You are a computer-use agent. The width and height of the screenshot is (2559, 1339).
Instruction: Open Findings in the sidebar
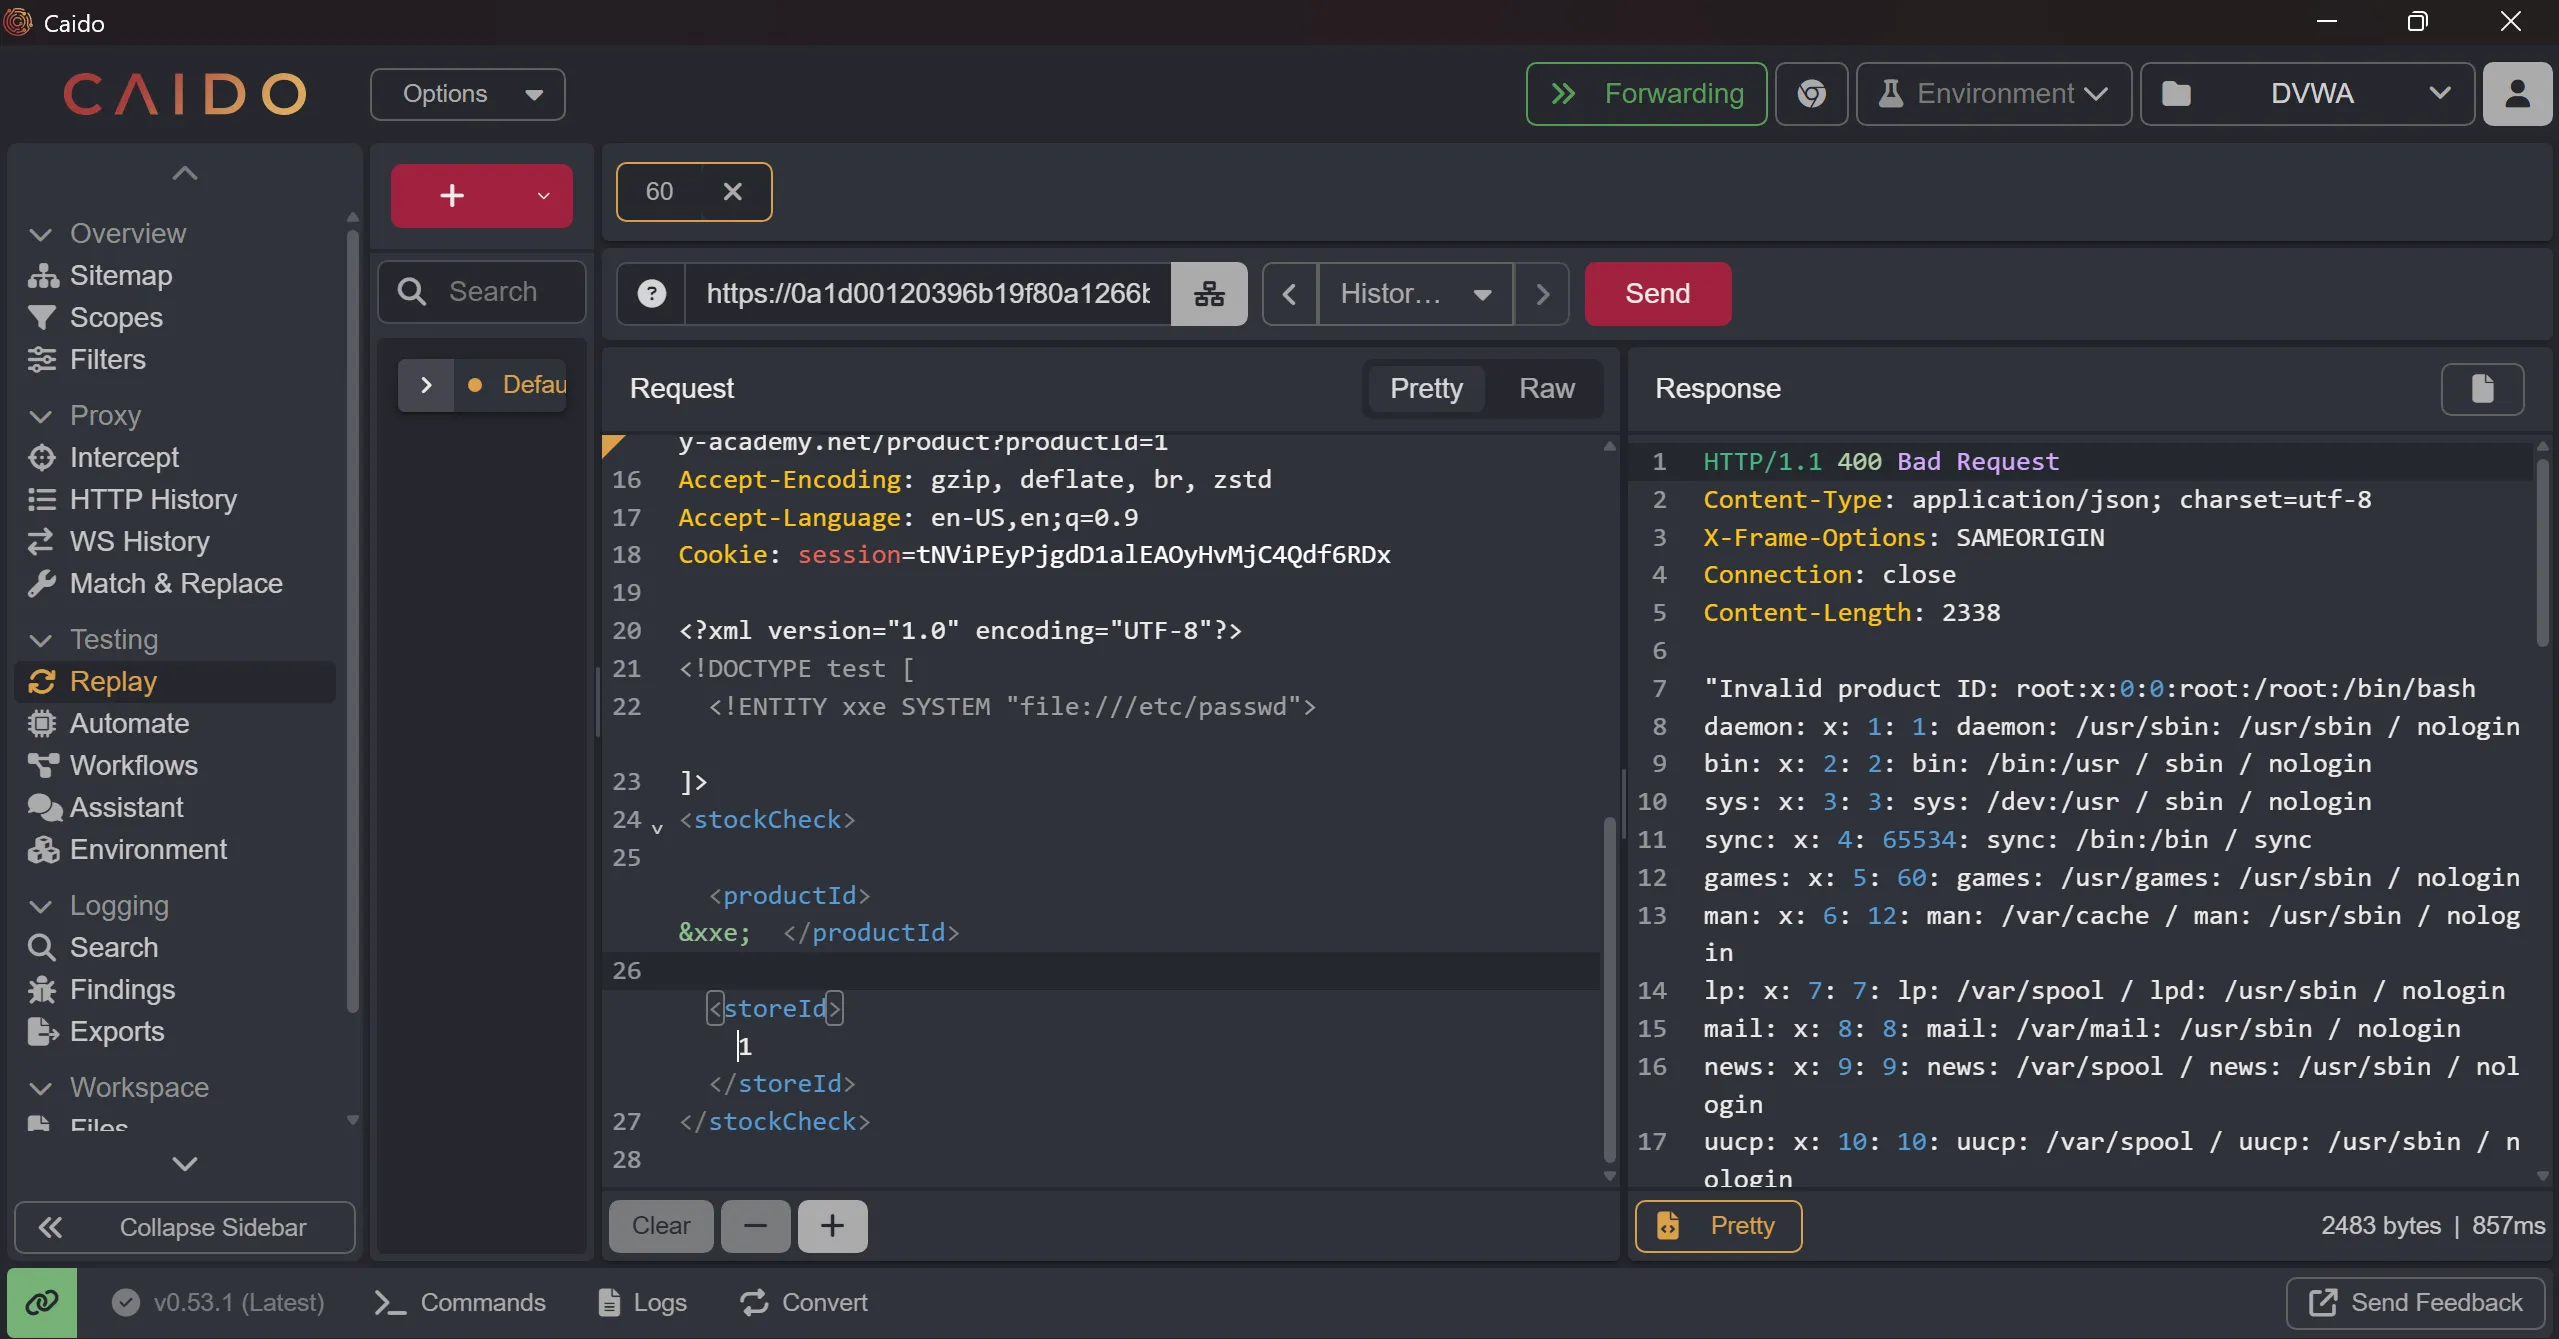[122, 989]
